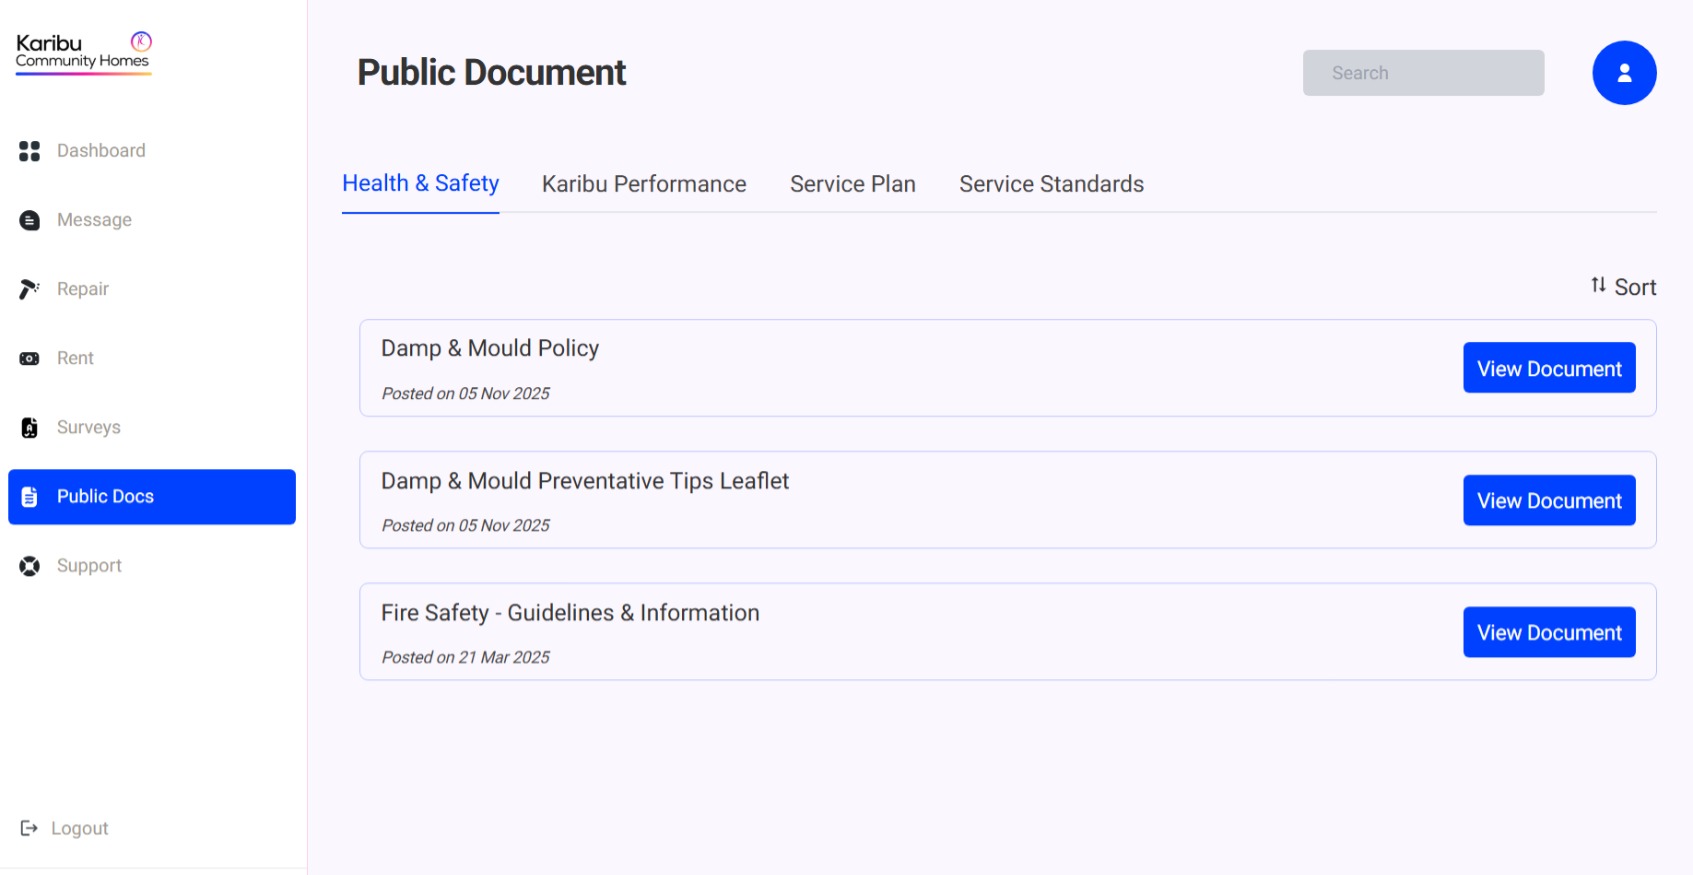Switch to the Karibu Performance tab
Screen dimensions: 1693x875
643,184
